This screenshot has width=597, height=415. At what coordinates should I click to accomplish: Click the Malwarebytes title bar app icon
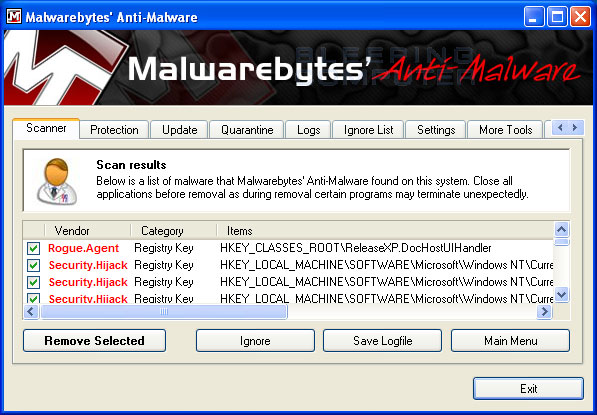tap(14, 16)
